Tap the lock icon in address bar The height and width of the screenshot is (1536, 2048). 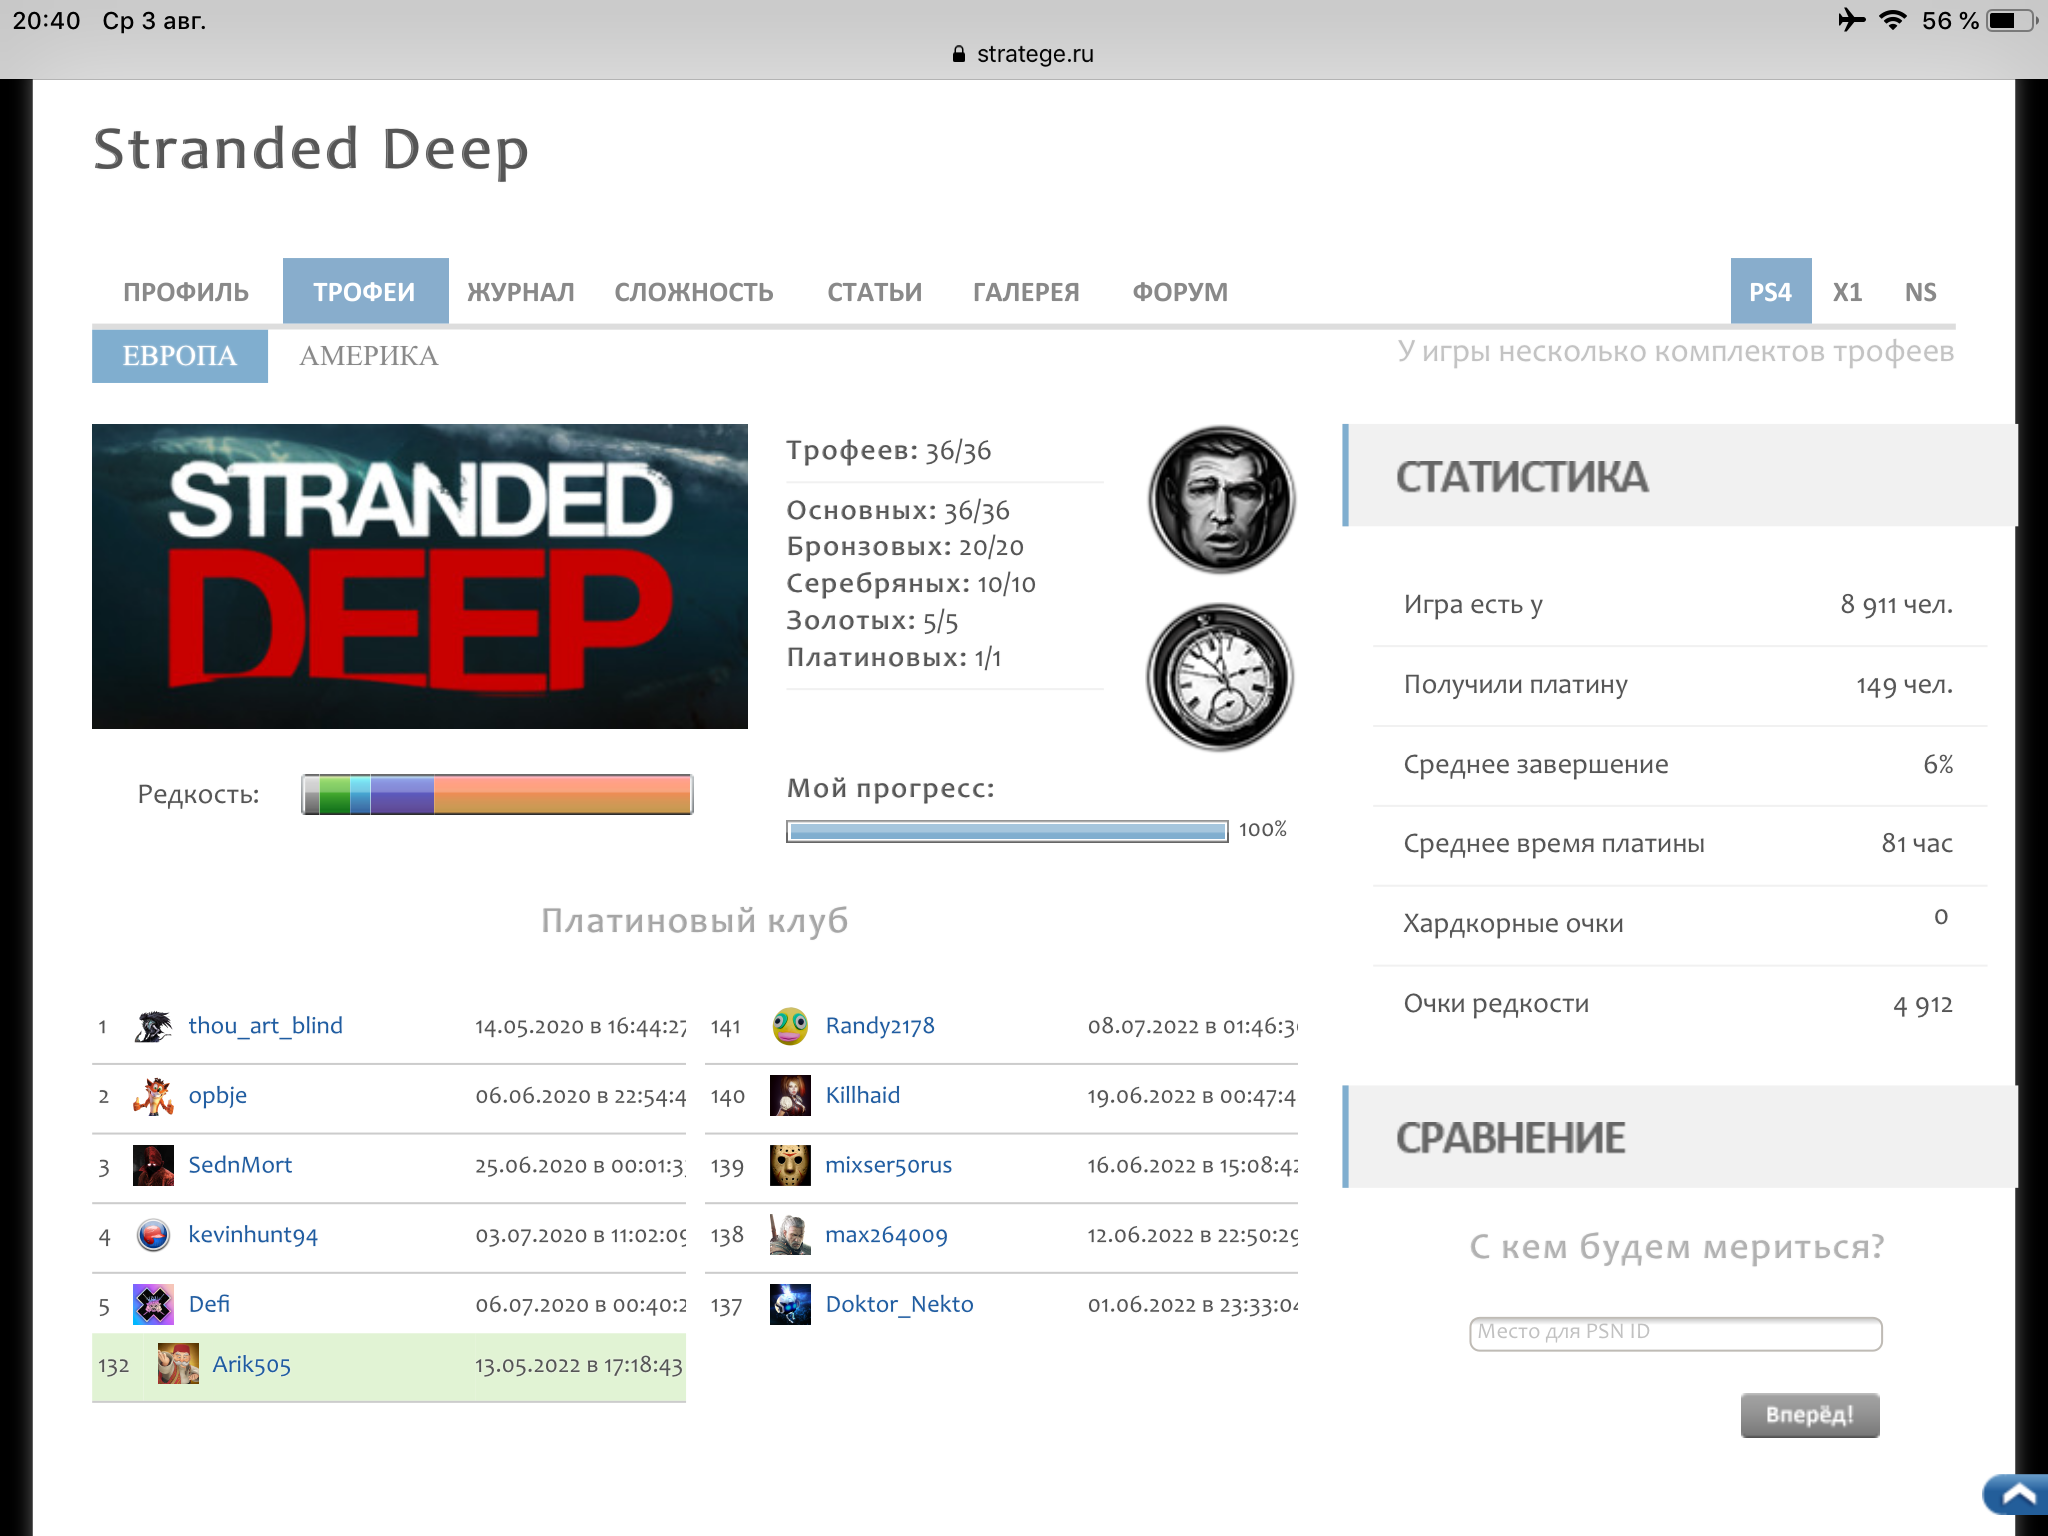(x=959, y=54)
